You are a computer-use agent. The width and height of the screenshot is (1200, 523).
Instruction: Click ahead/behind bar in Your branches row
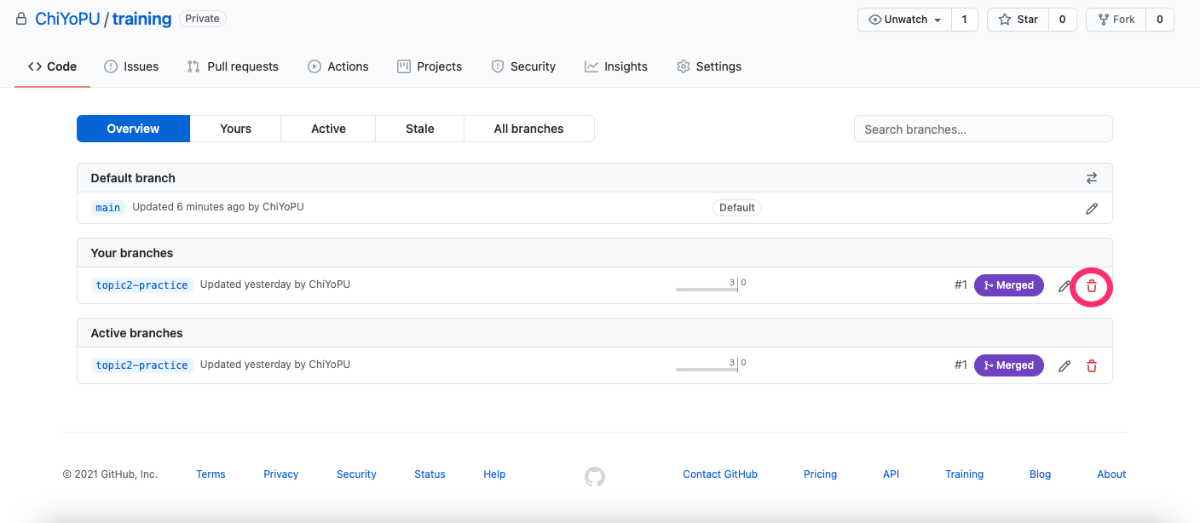click(x=712, y=285)
